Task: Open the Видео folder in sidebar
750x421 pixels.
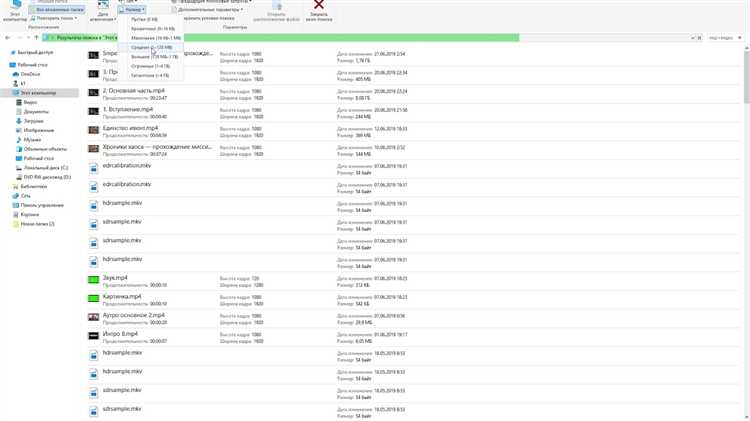Action: [x=26, y=102]
